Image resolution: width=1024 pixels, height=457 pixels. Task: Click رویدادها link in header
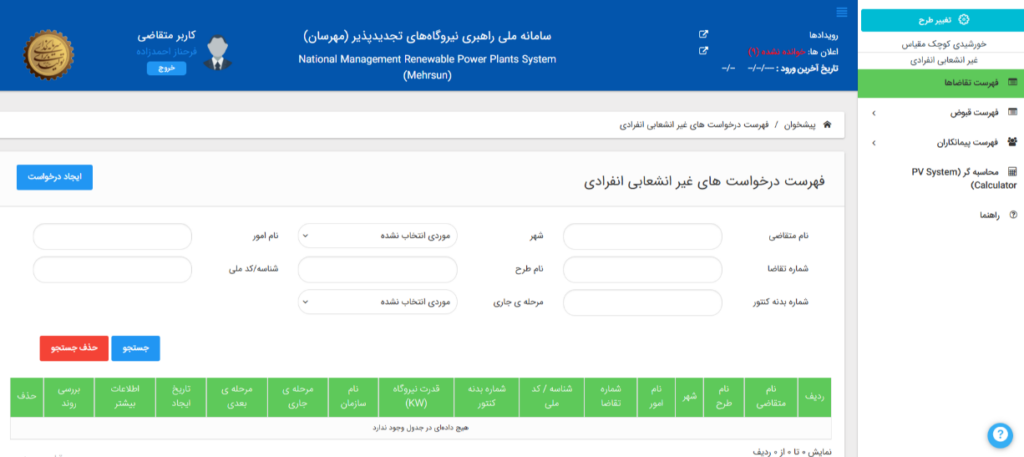823,35
